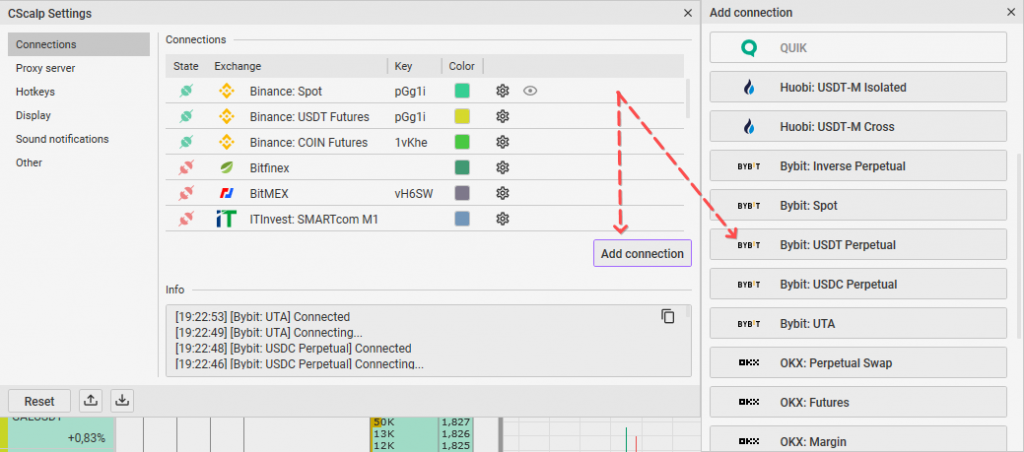The image size is (1024, 452).
Task: Change Bitfinex color swatch
Action: click(462, 168)
